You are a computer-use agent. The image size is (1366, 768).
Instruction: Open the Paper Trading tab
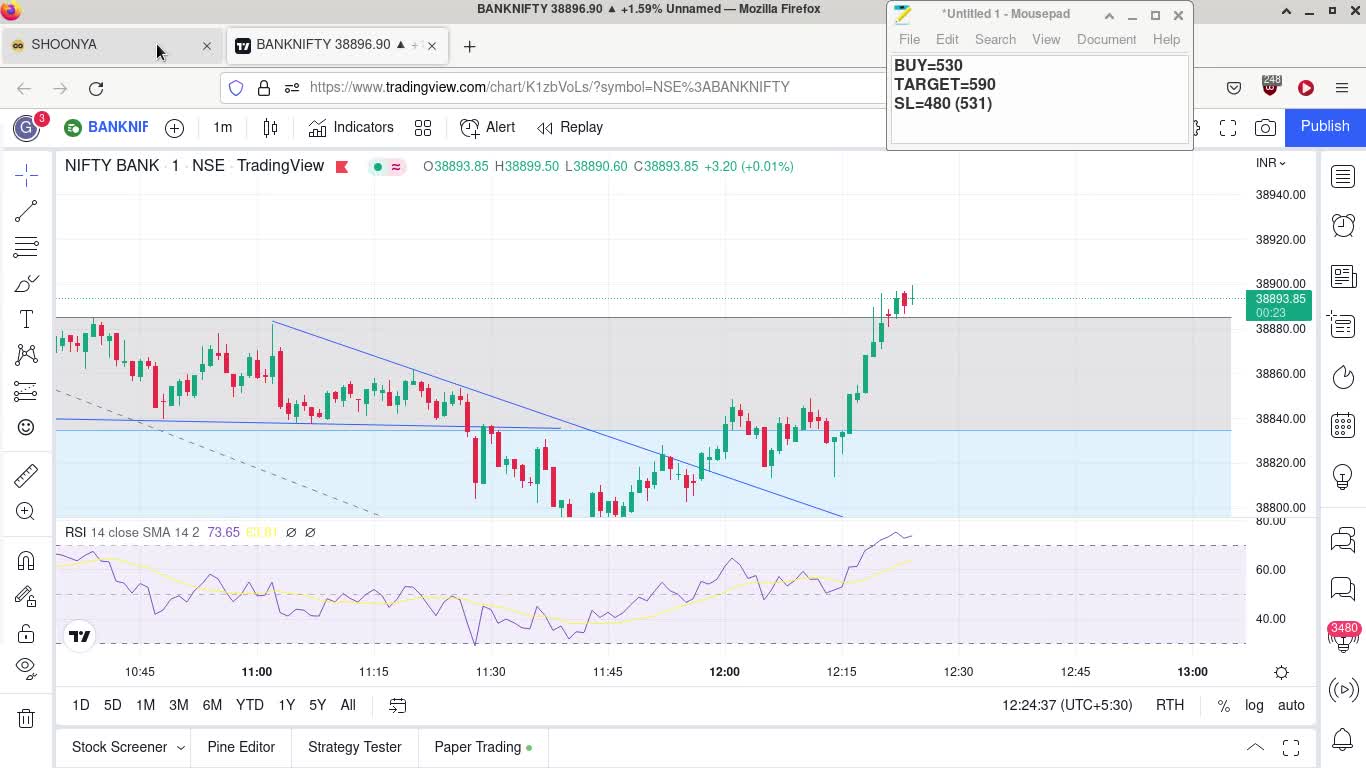coord(483,747)
